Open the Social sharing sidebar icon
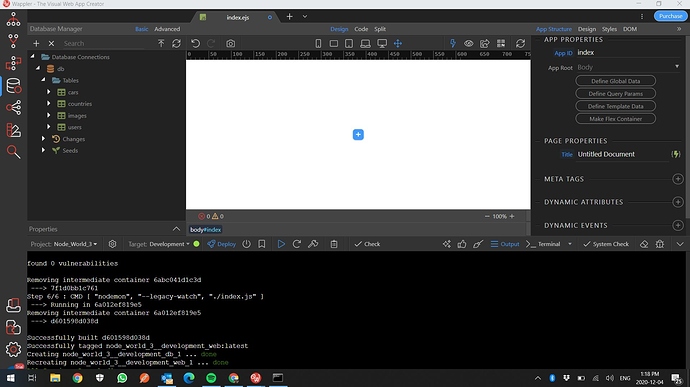This screenshot has width=690, height=387. pyautogui.click(x=13, y=107)
